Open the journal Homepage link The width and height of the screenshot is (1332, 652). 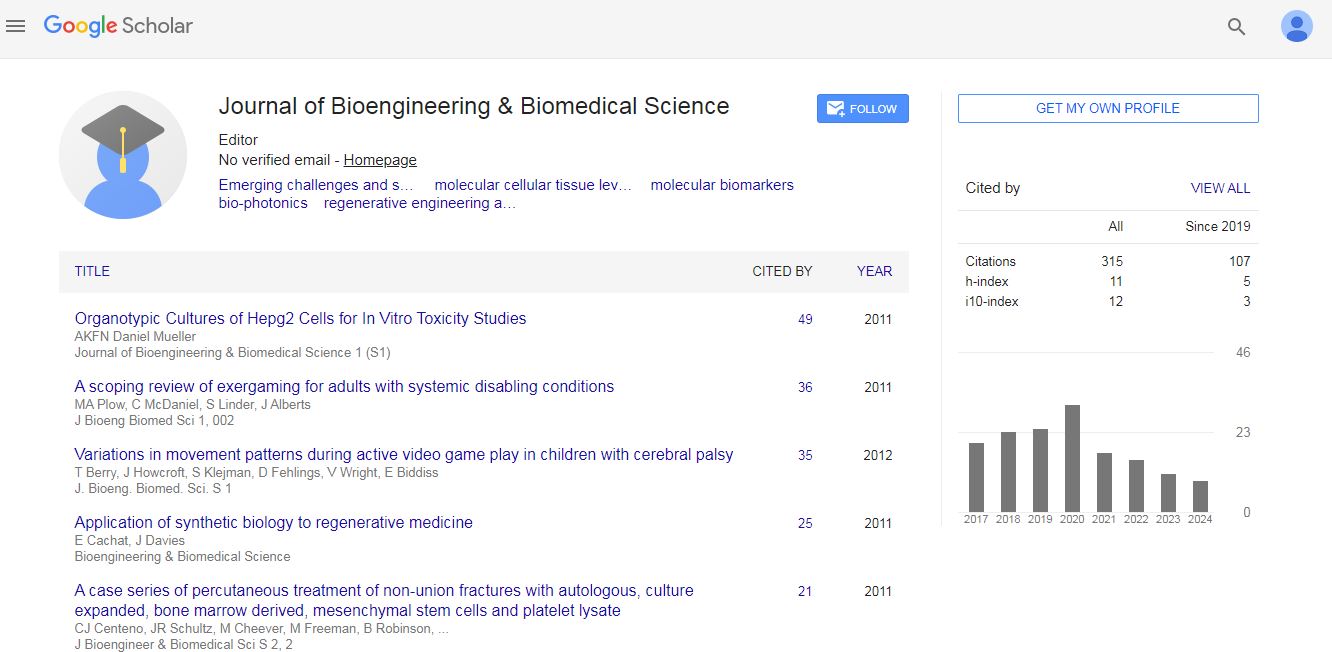point(380,160)
